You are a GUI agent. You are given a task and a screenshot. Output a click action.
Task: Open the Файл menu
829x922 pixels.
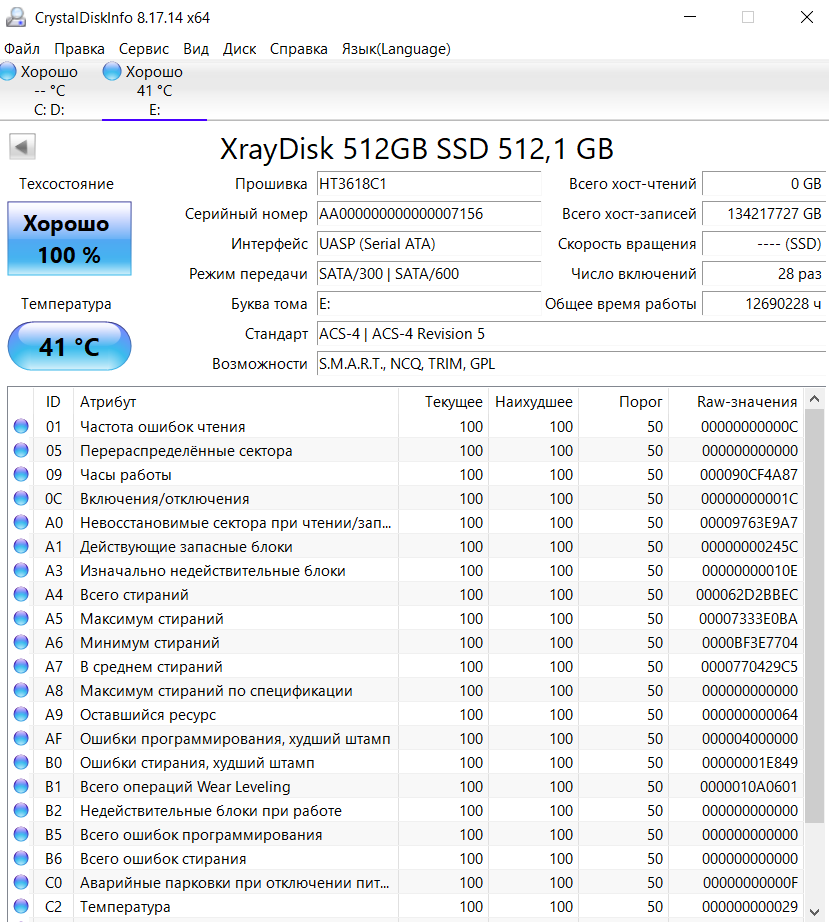[x=22, y=49]
